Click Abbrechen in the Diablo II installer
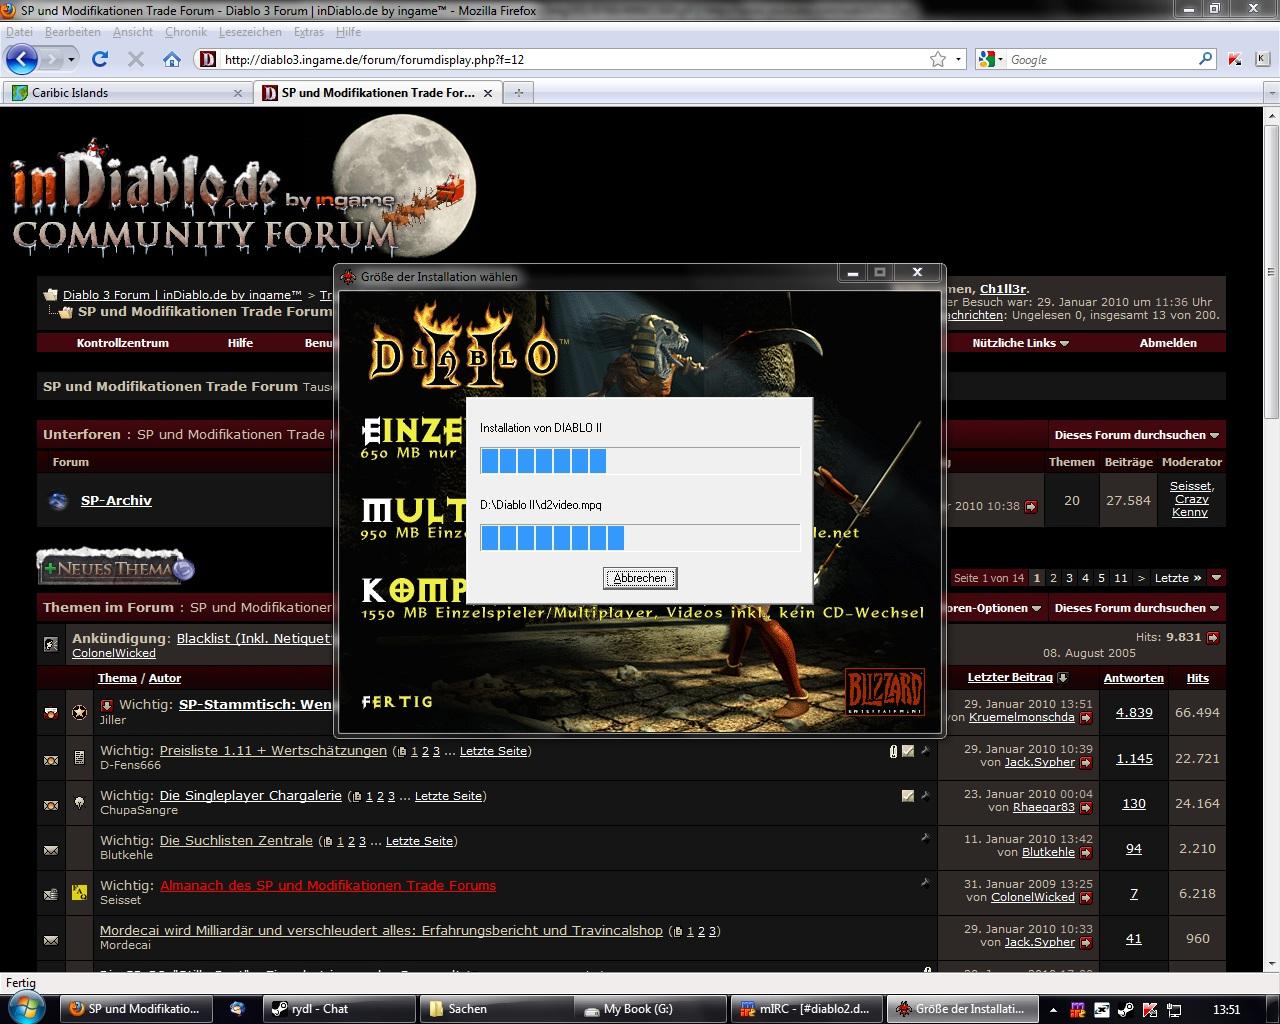The image size is (1280, 1024). pos(640,578)
